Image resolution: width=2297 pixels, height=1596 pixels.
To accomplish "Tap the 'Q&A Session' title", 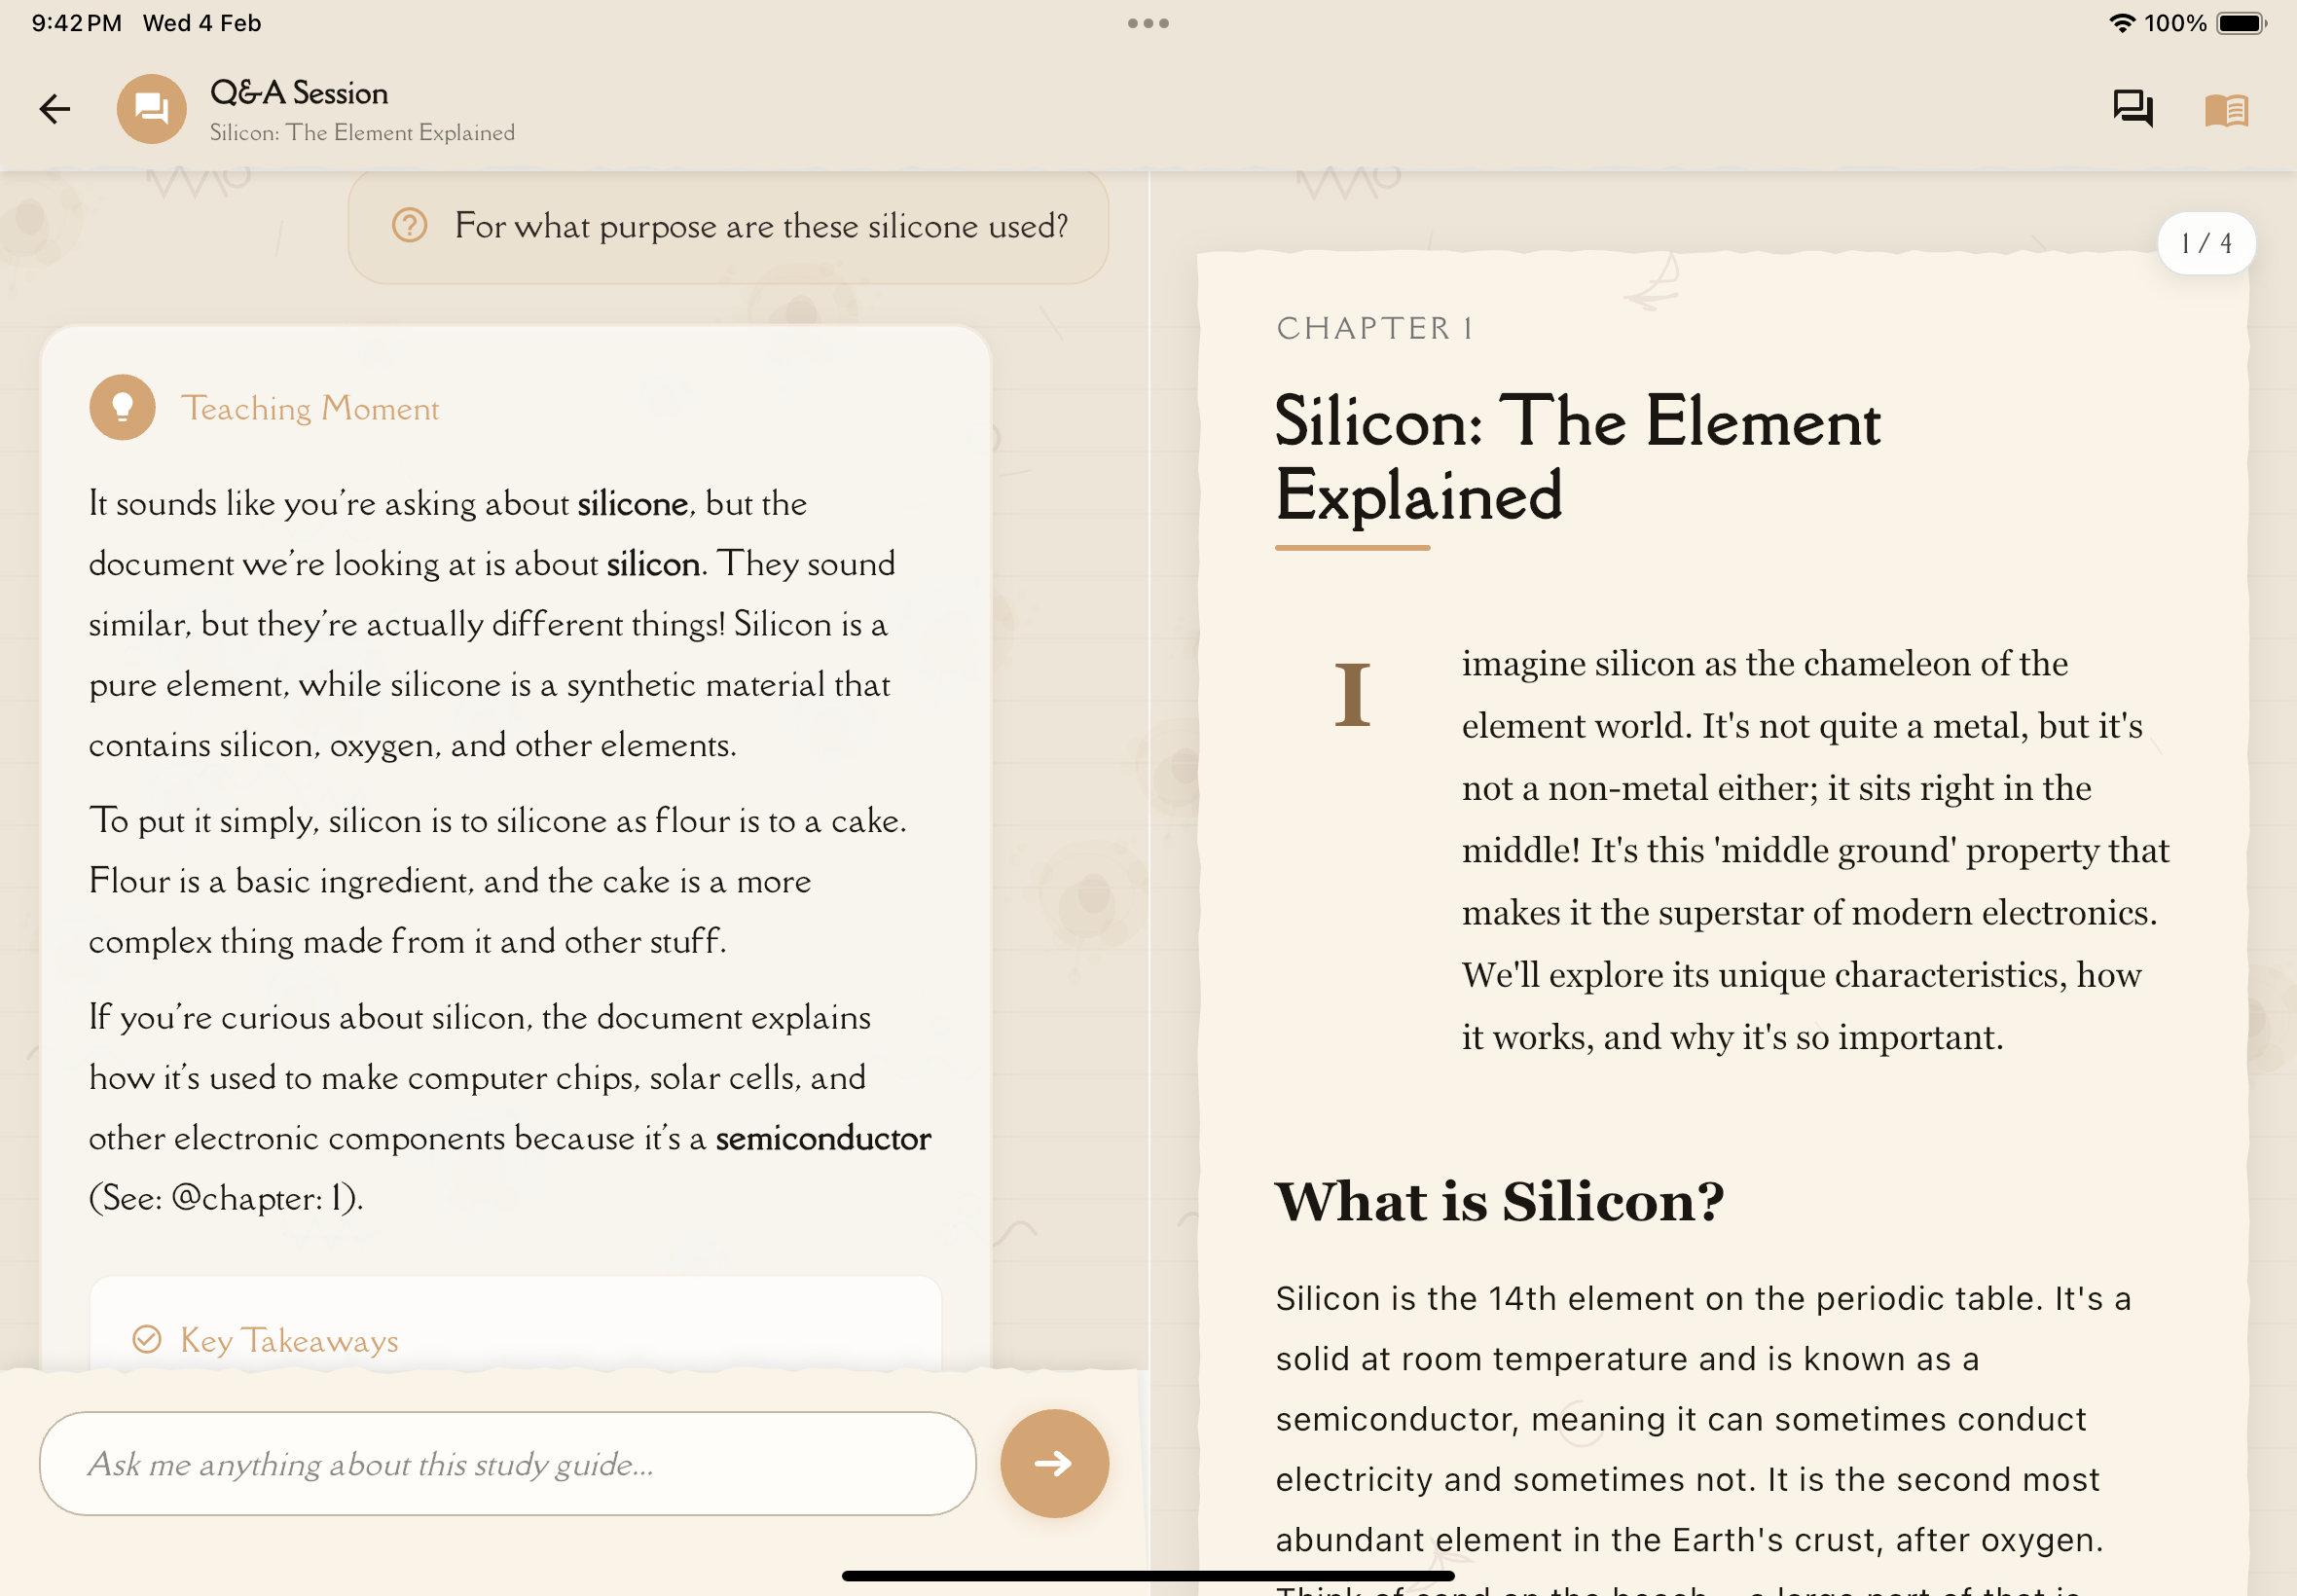I will click(299, 93).
